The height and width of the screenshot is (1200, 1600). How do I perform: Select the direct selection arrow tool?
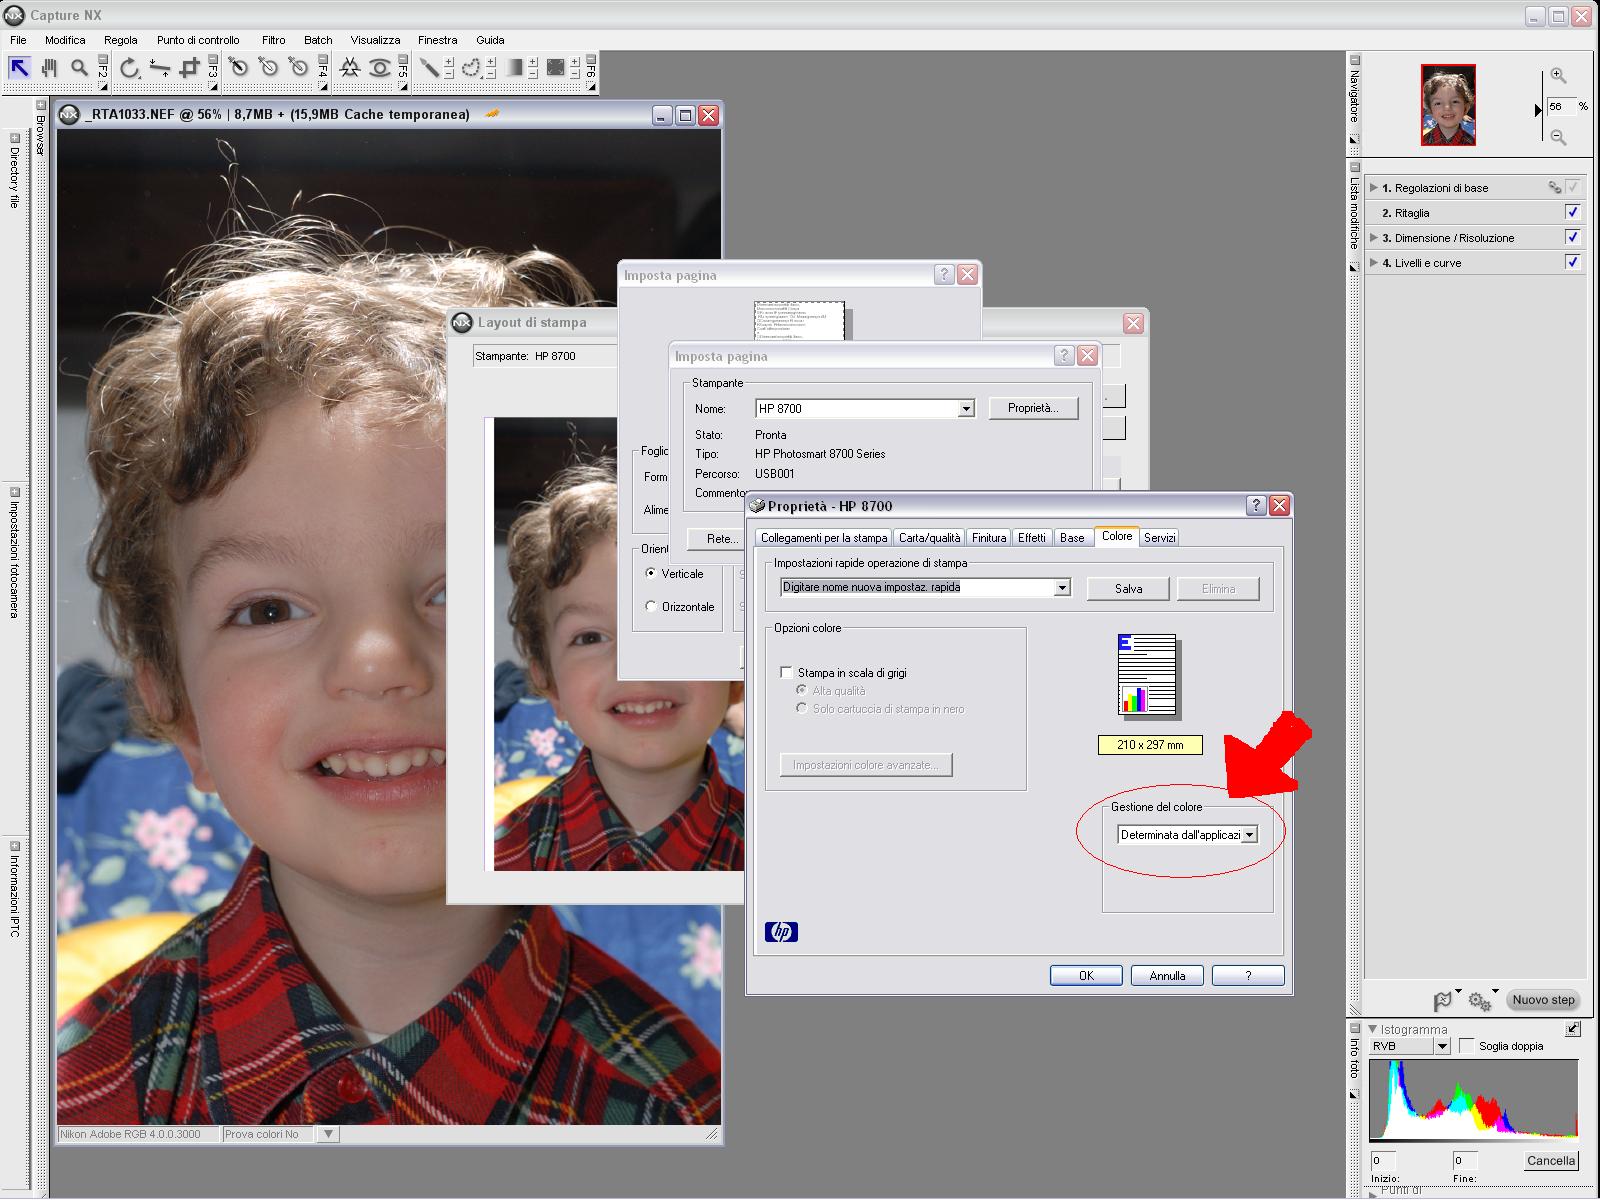pyautogui.click(x=19, y=68)
